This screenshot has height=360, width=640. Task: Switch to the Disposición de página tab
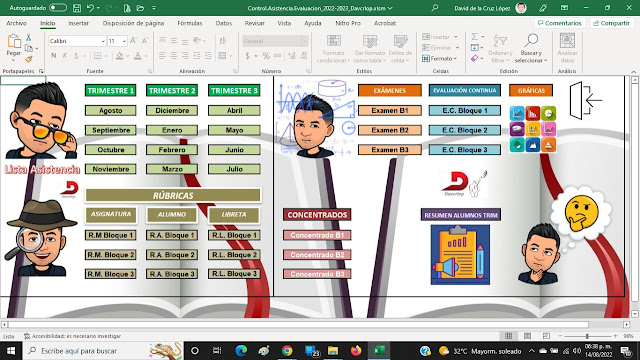[x=133, y=23]
